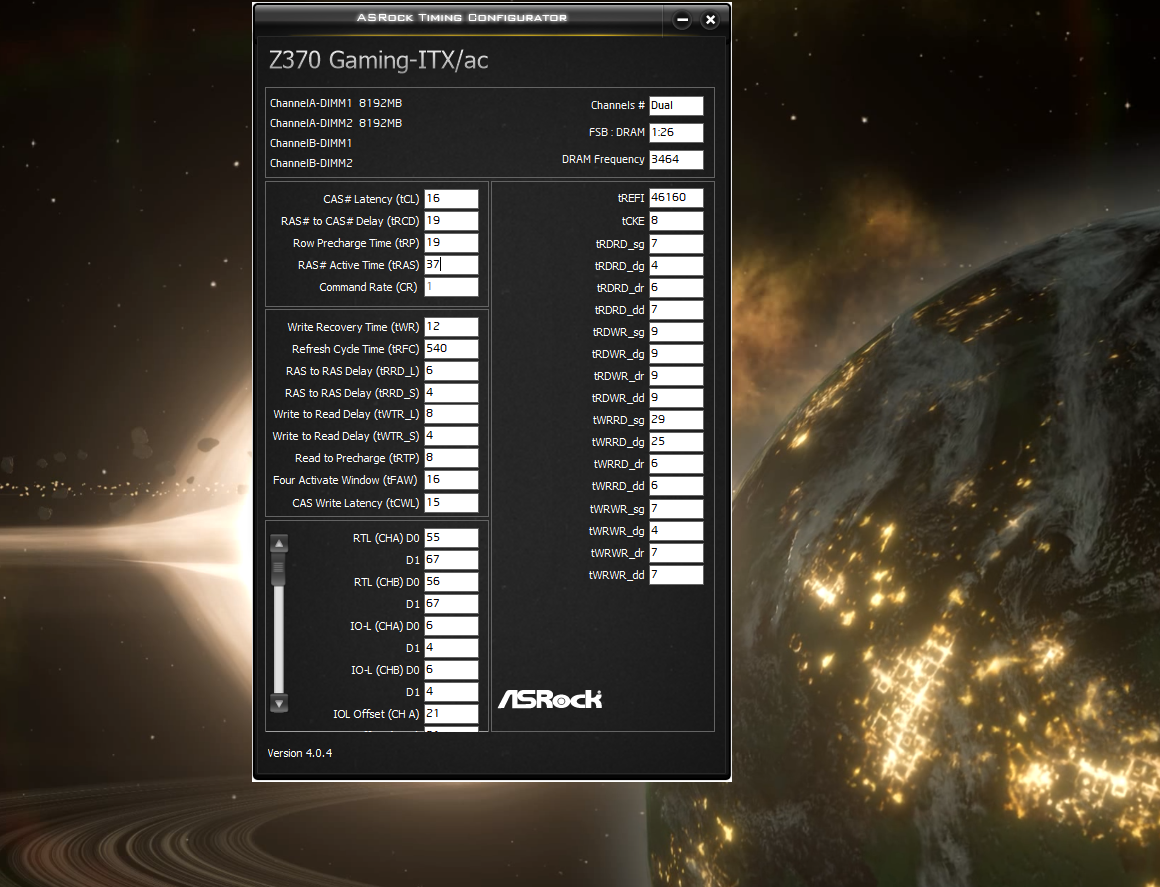The width and height of the screenshot is (1160, 887).
Task: Click the FSB : DRAM ratio field
Action: pos(676,133)
